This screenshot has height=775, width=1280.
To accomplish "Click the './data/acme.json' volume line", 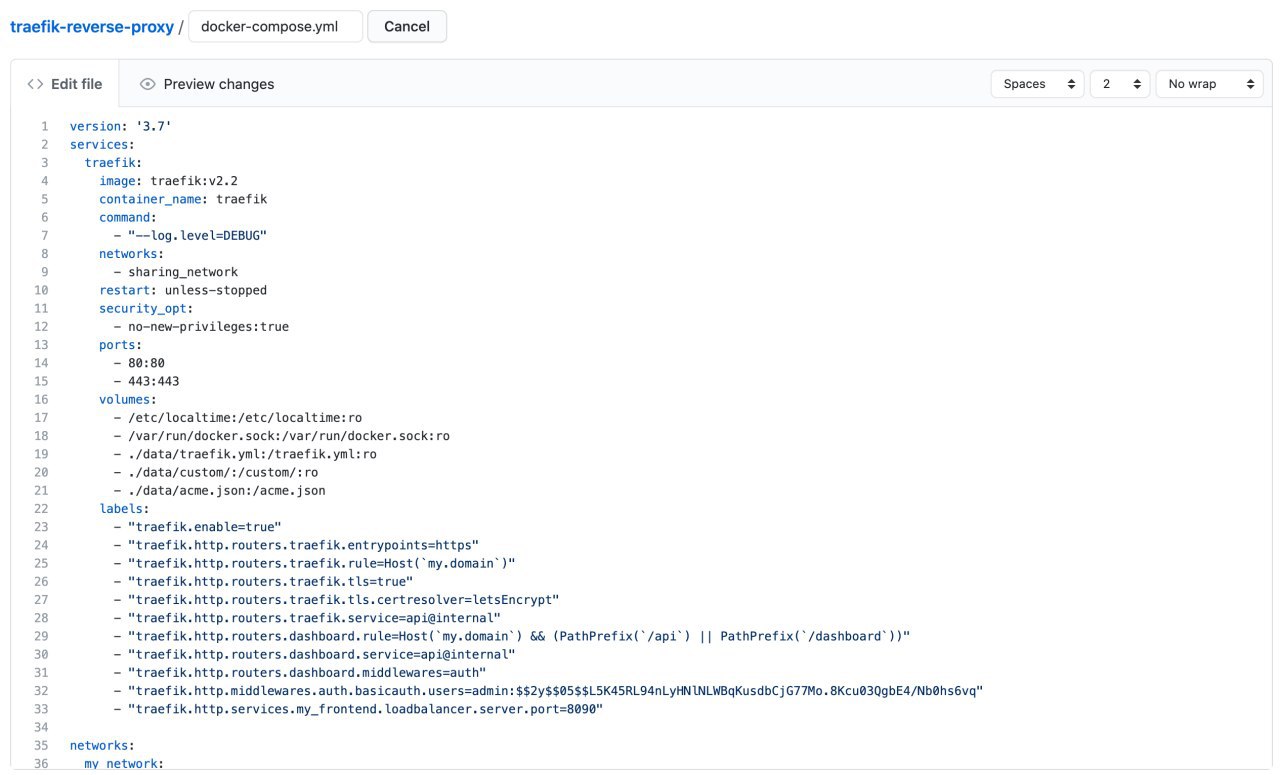I will [x=220, y=490].
